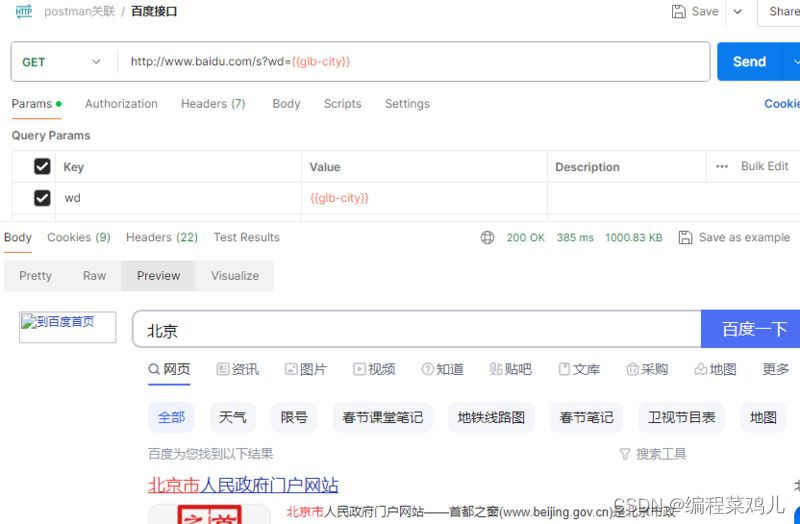Open the three-dots column options
The image size is (800, 524).
[721, 166]
